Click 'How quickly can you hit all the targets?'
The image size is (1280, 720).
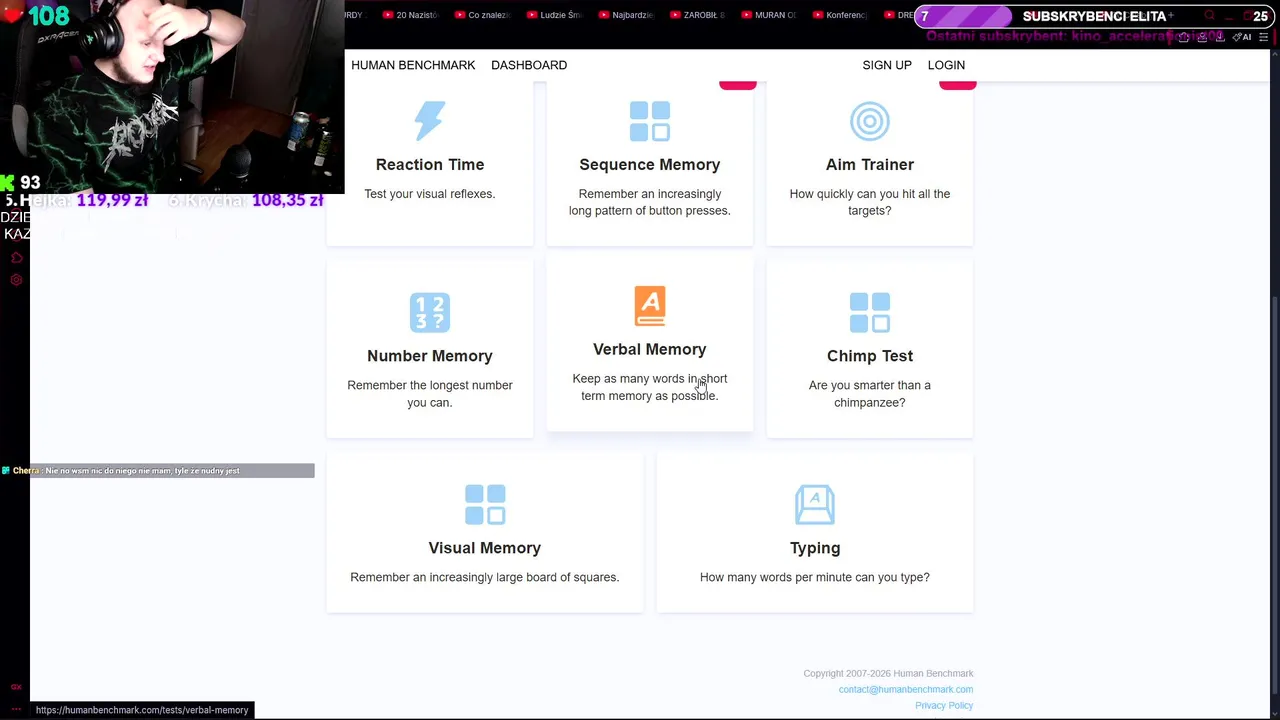click(870, 202)
